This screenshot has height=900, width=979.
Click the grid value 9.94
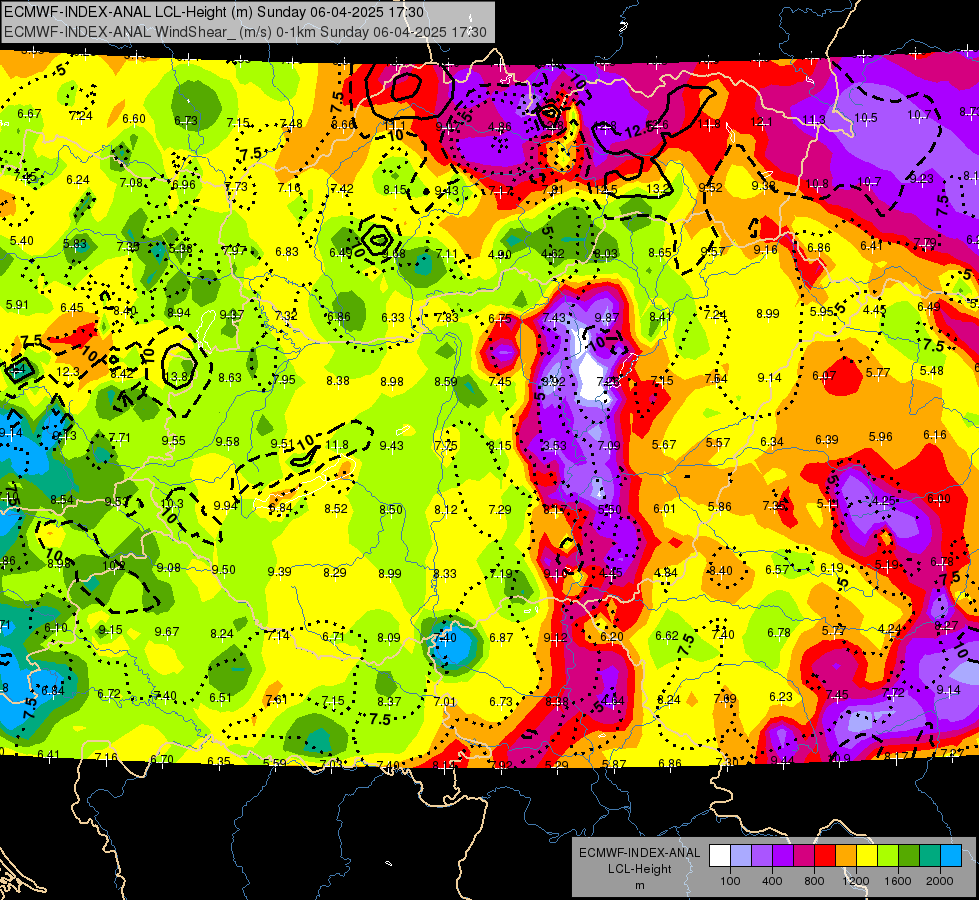click(225, 505)
